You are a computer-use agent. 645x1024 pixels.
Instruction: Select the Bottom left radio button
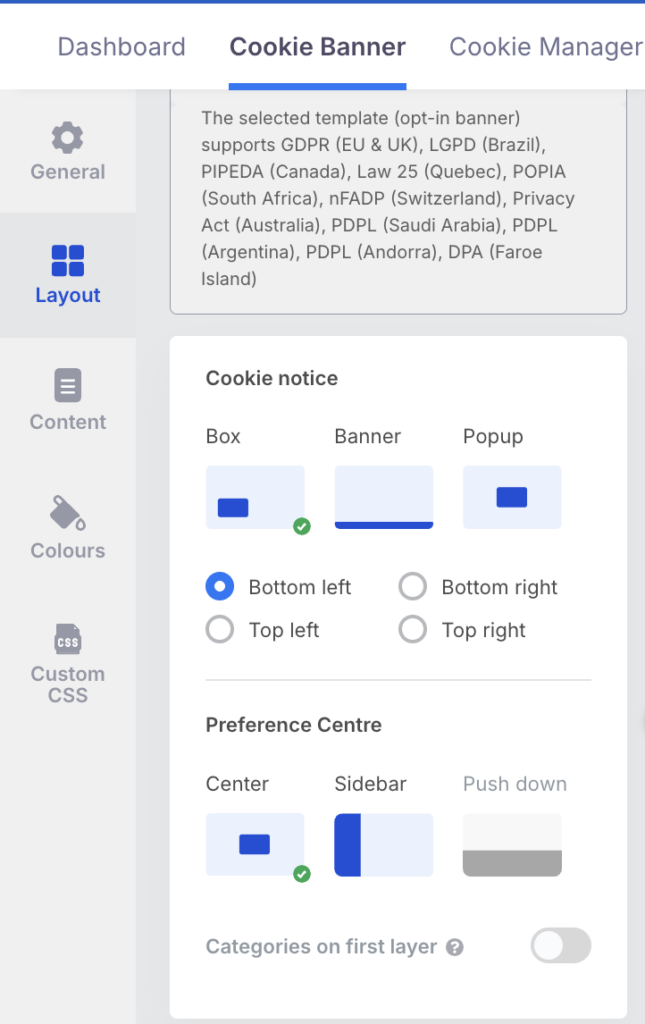(220, 587)
